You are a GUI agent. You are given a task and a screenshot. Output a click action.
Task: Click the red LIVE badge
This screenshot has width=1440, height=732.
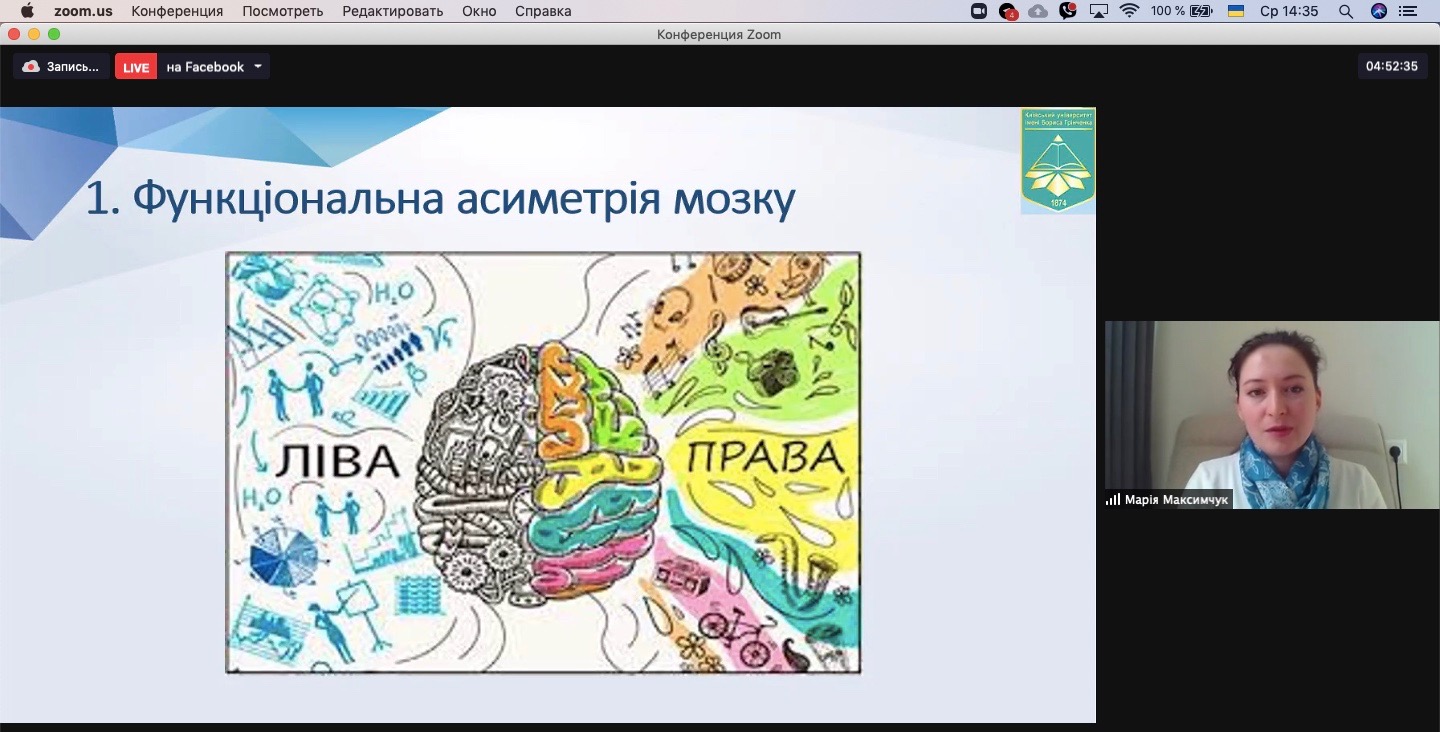coord(136,67)
